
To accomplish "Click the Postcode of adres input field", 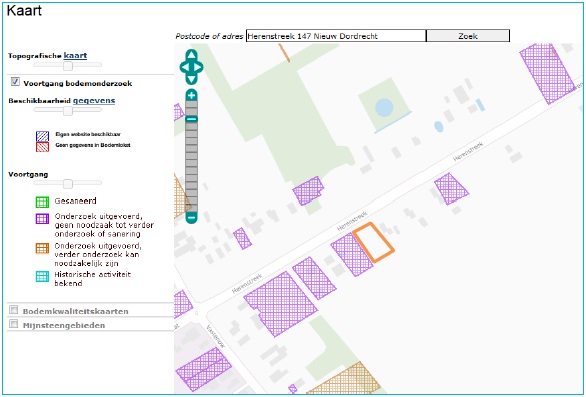I will click(x=336, y=36).
